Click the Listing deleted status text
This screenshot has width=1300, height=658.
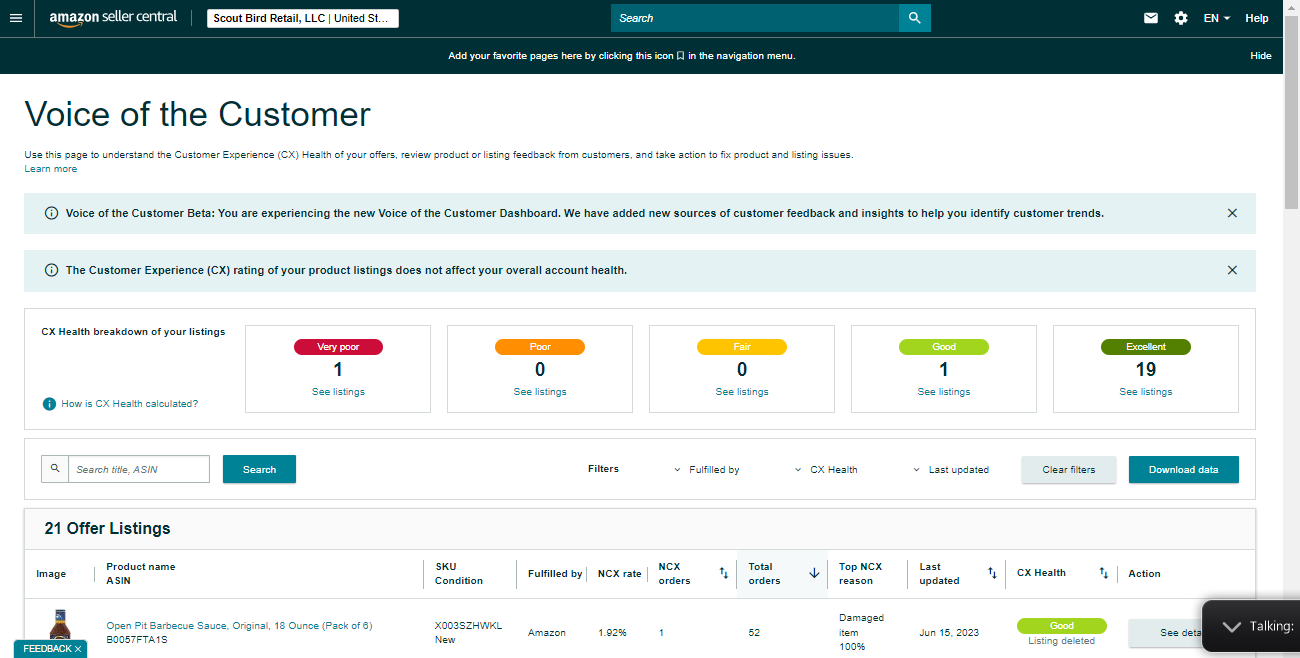click(x=1062, y=641)
